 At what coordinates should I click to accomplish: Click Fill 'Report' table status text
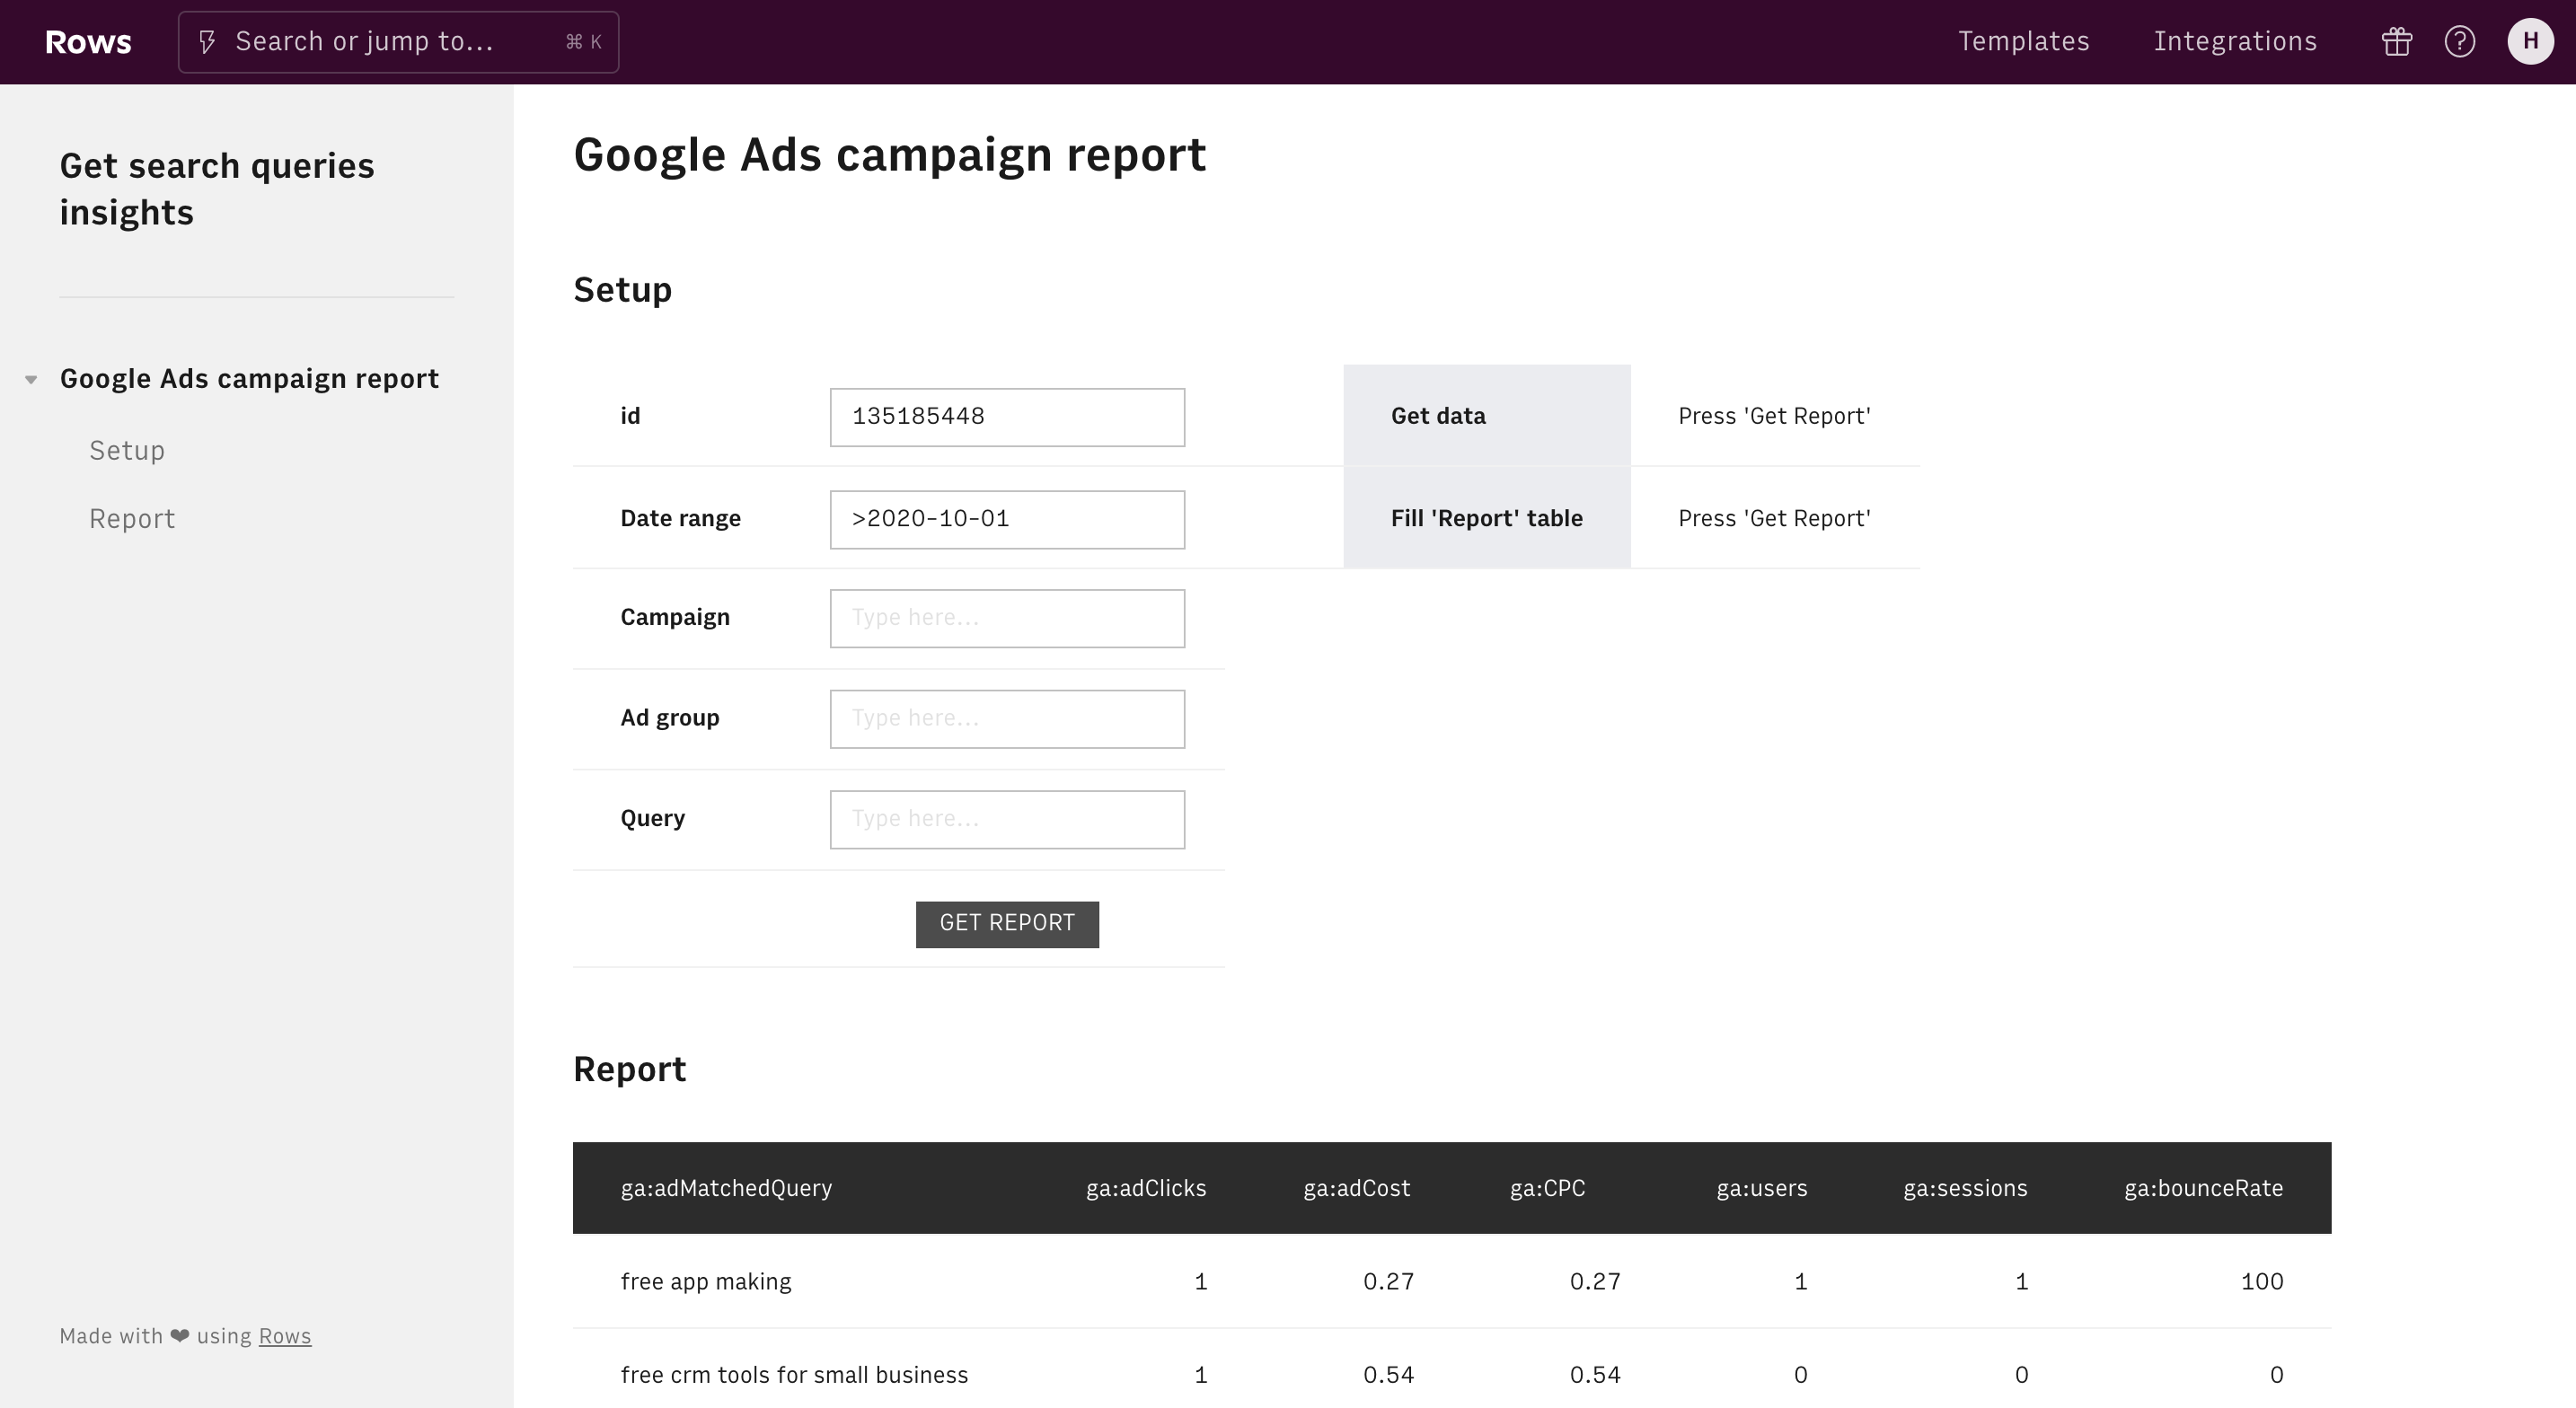(1774, 518)
